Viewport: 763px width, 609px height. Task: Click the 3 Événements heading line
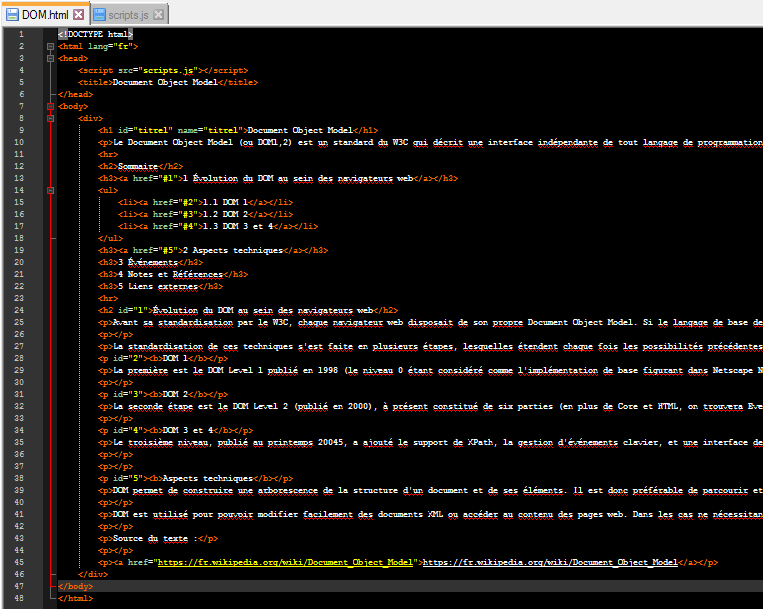(150, 262)
